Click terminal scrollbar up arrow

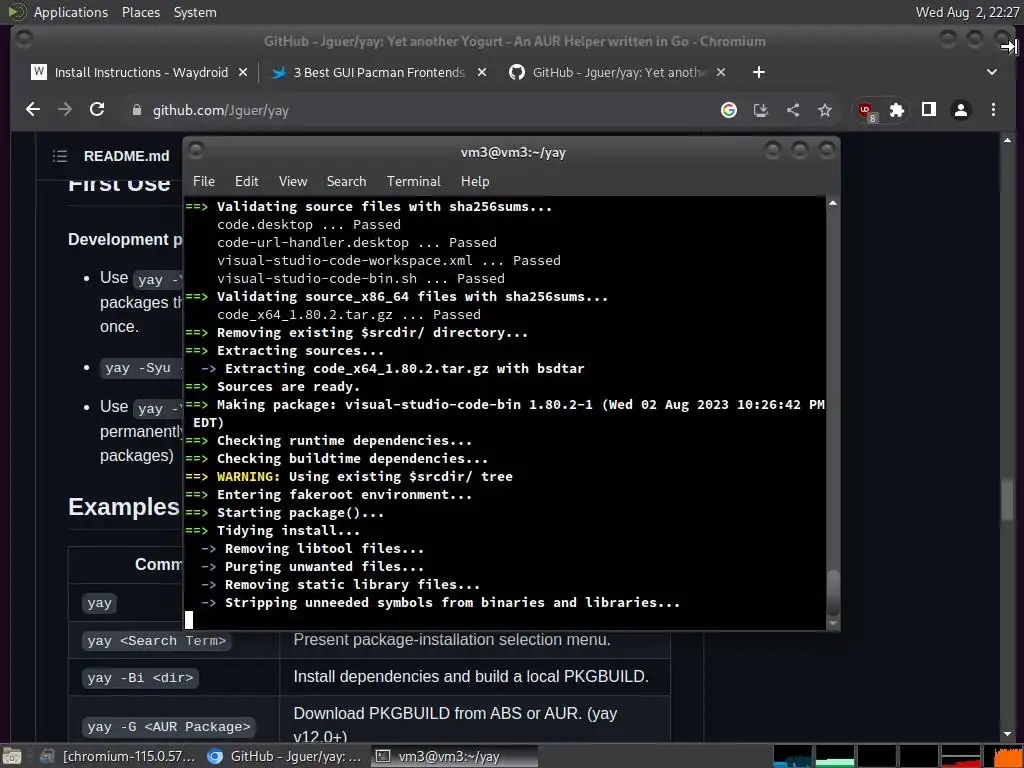pos(833,203)
